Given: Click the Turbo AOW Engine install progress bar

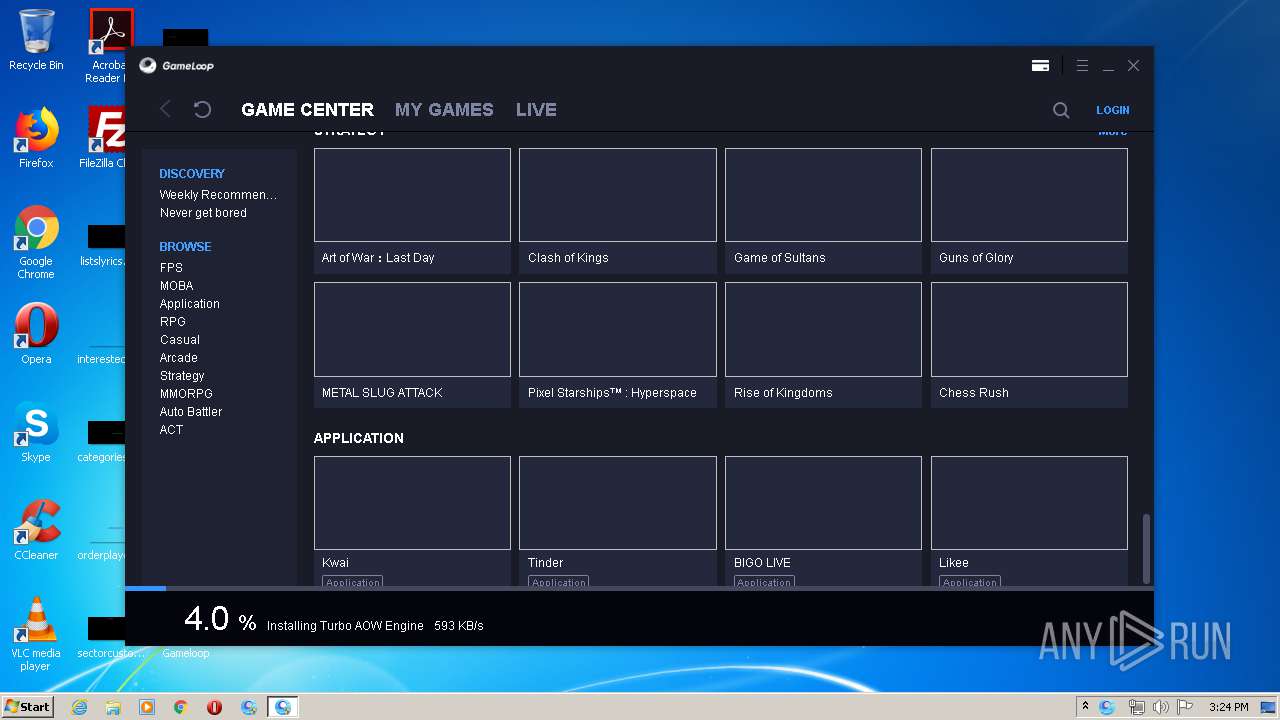Looking at the screenshot, I should click(639, 588).
